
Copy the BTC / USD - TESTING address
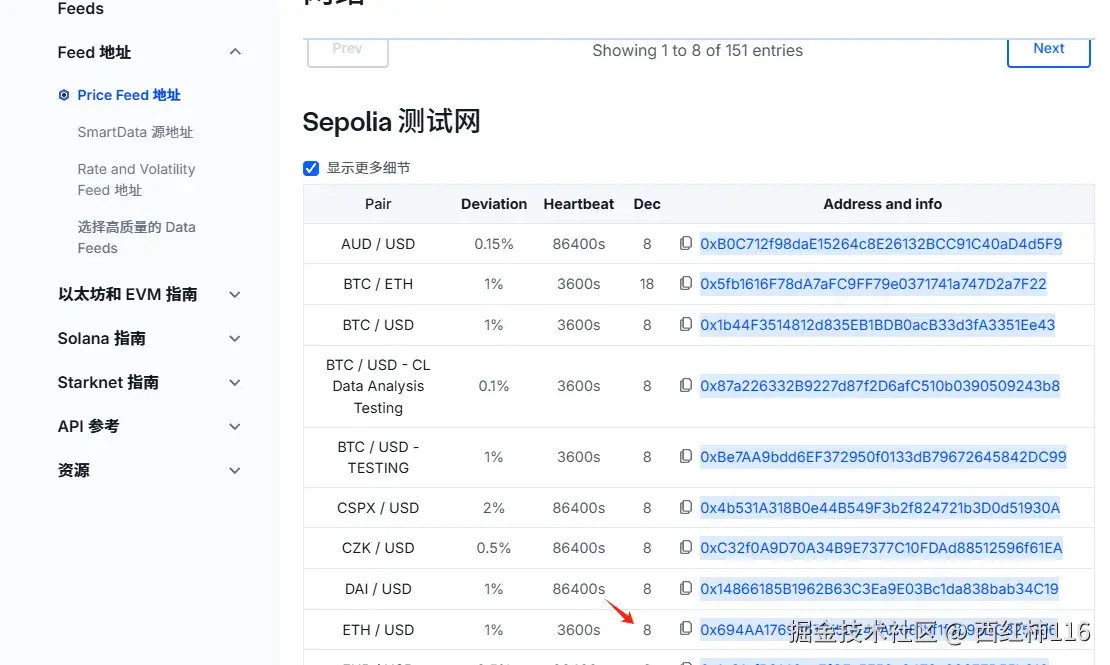pyautogui.click(x=686, y=457)
